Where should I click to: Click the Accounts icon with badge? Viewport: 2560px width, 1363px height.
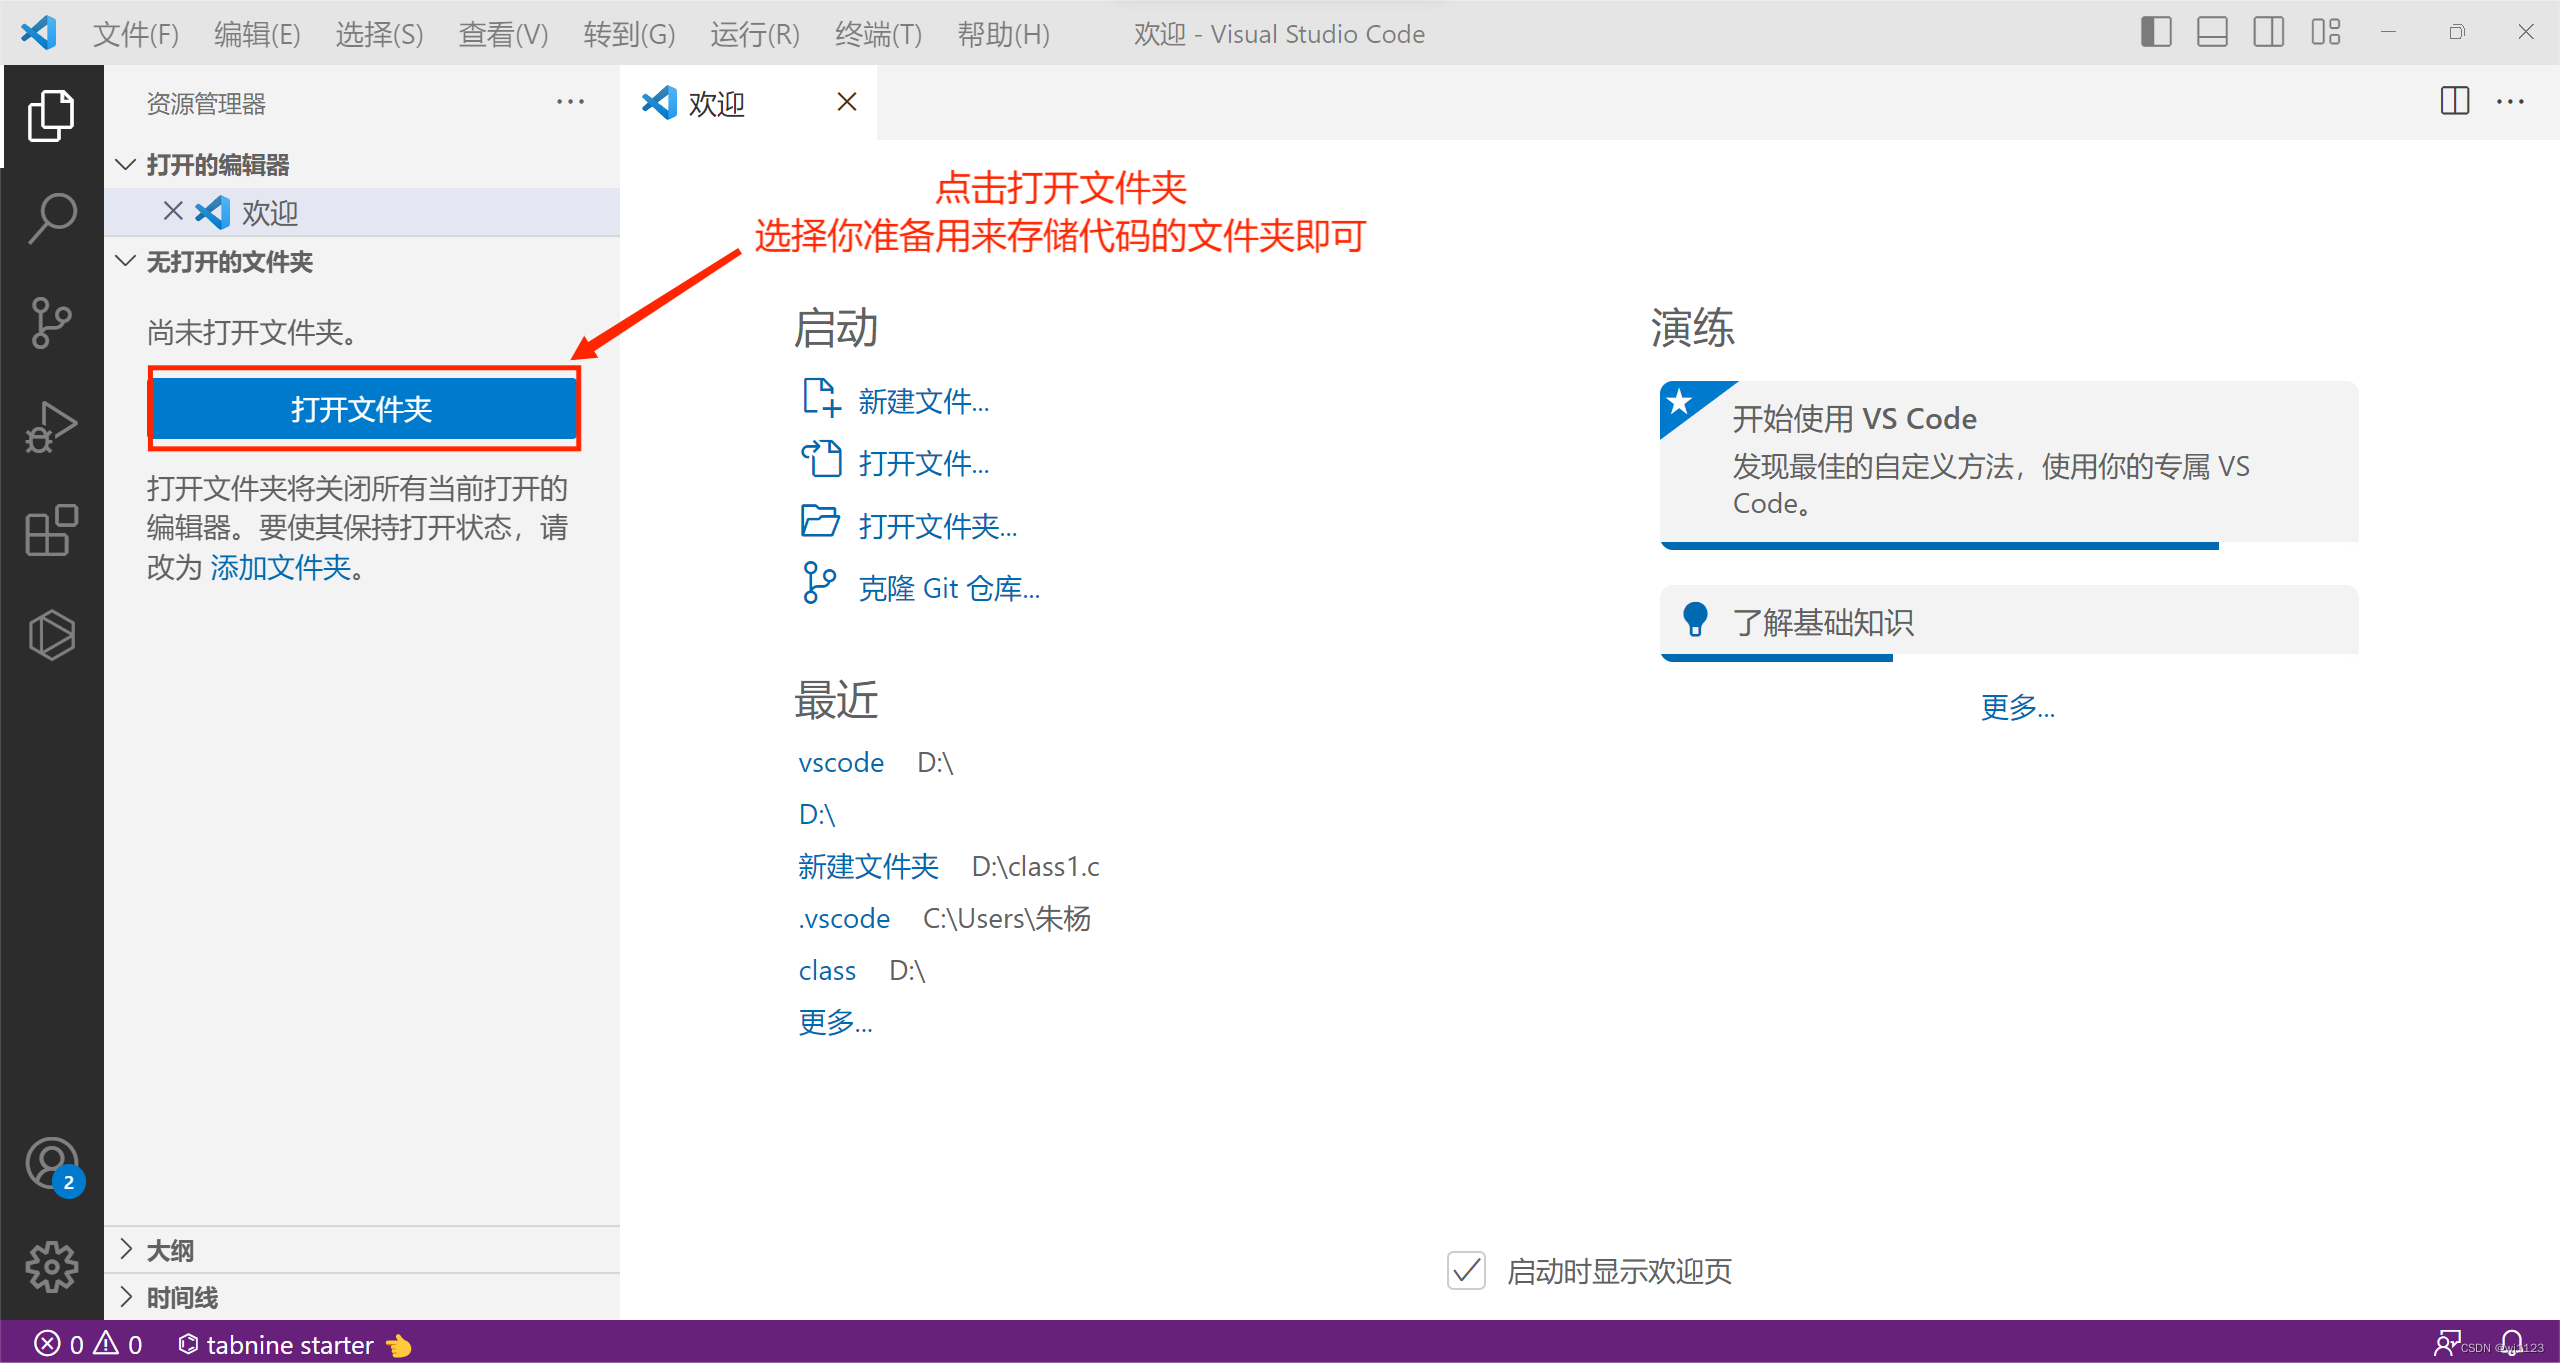click(52, 1164)
